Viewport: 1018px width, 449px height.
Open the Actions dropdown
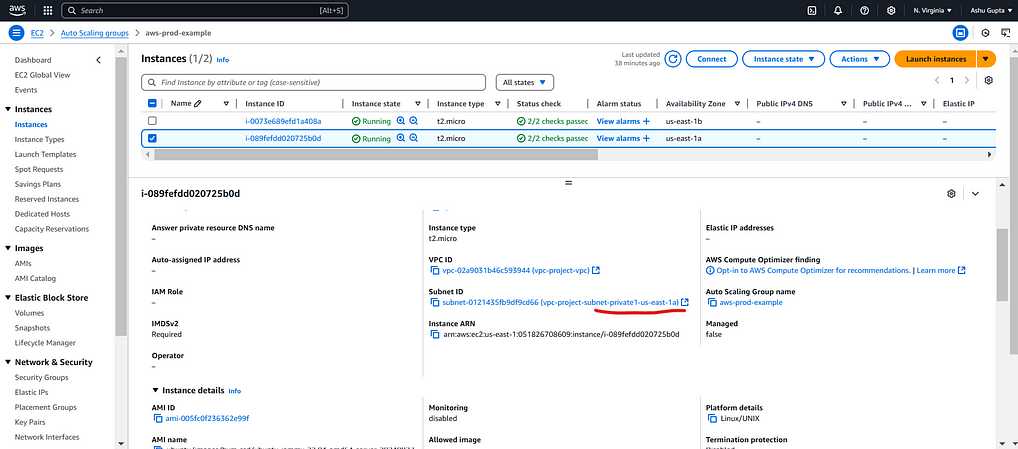[860, 59]
